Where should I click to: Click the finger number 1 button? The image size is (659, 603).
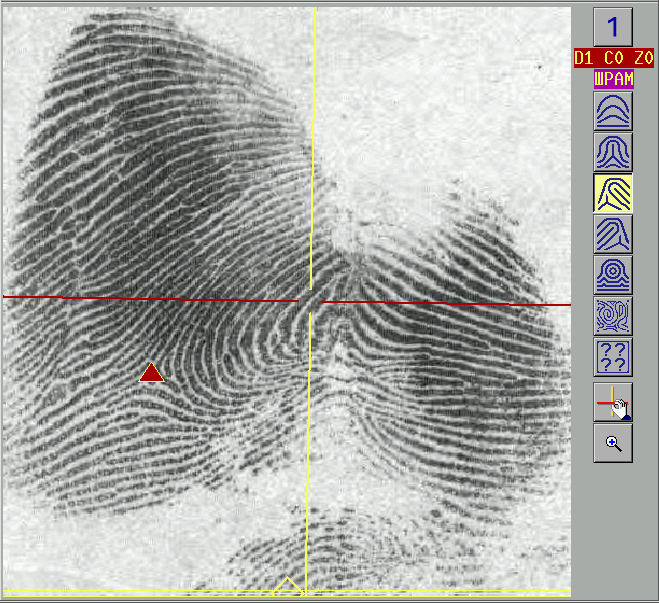pos(613,27)
